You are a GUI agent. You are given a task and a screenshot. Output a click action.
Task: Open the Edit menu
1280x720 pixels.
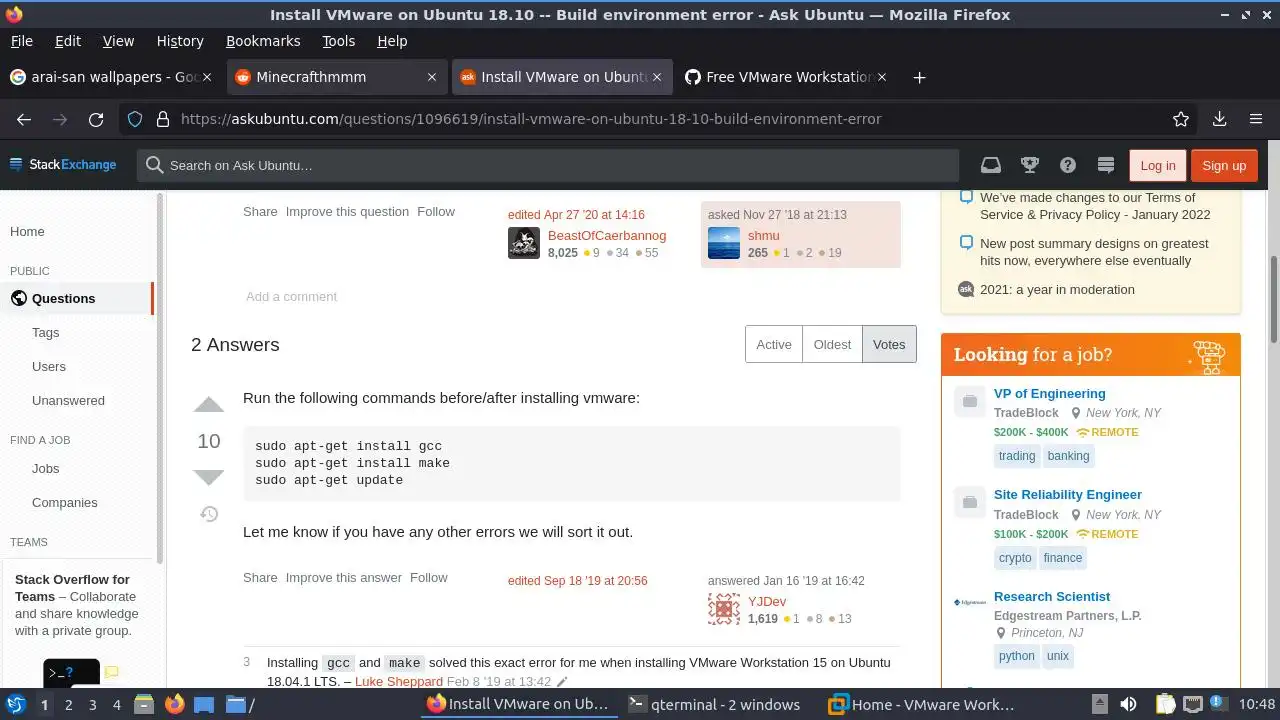[x=68, y=41]
